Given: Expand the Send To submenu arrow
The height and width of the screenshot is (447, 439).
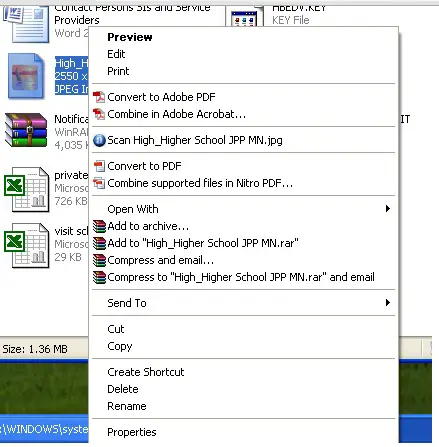Looking at the screenshot, I should click(387, 303).
